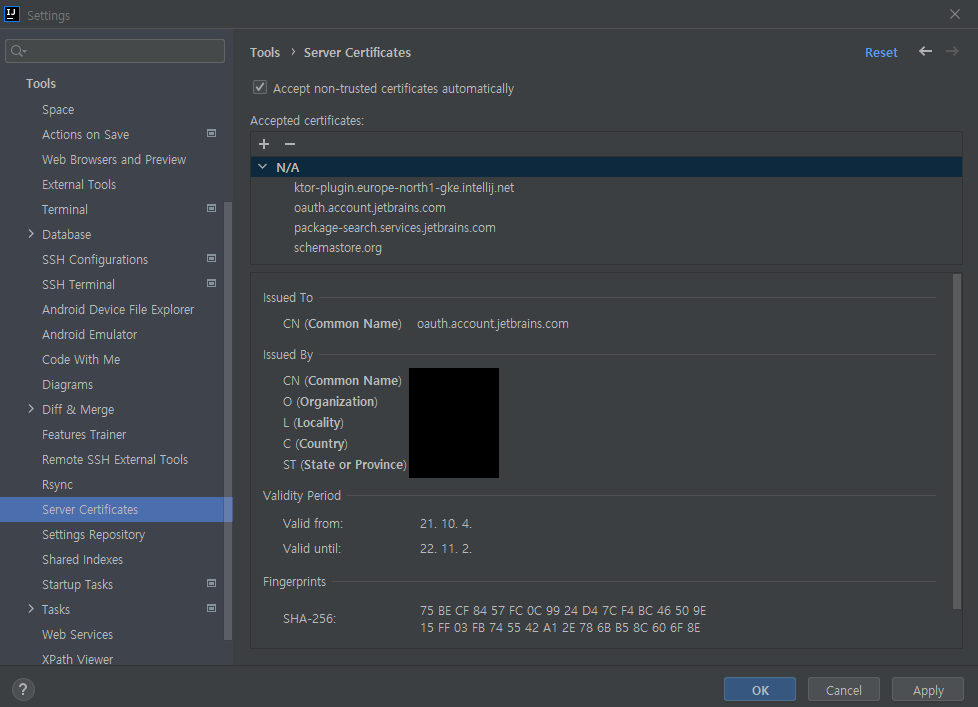978x707 pixels.
Task: Select Diagrams in the Tools list
Action: 67,385
